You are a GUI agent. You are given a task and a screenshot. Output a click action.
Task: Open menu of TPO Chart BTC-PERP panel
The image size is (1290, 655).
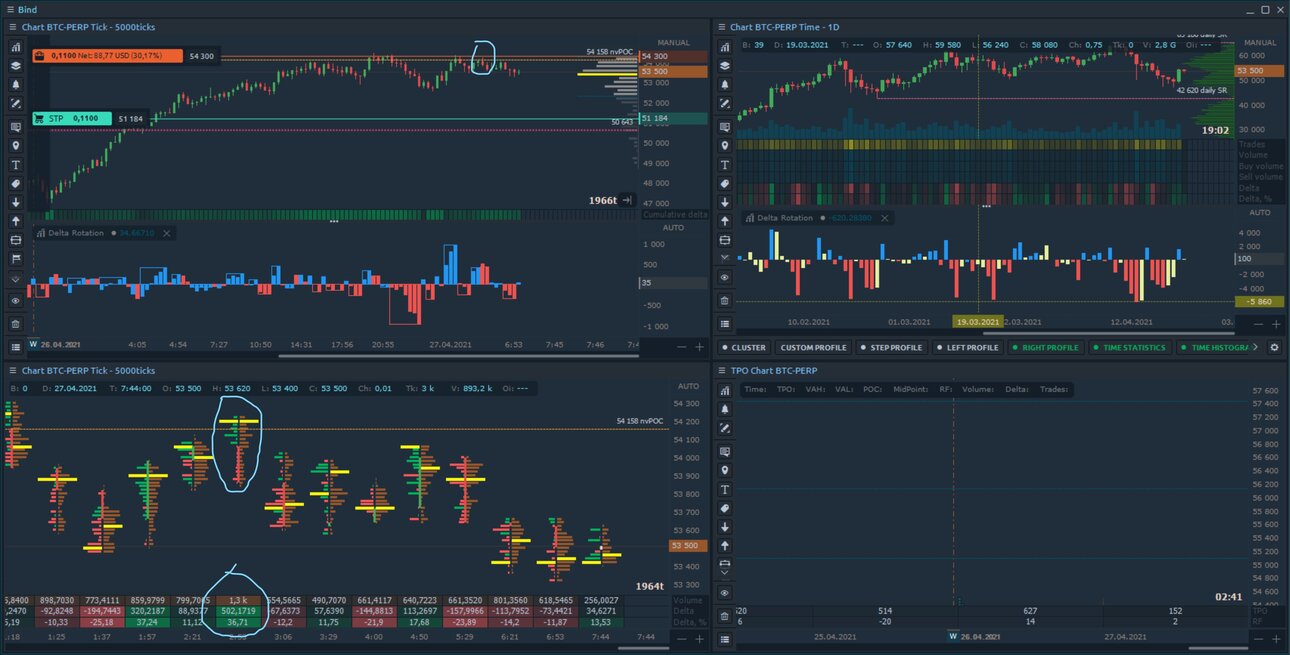pos(721,371)
